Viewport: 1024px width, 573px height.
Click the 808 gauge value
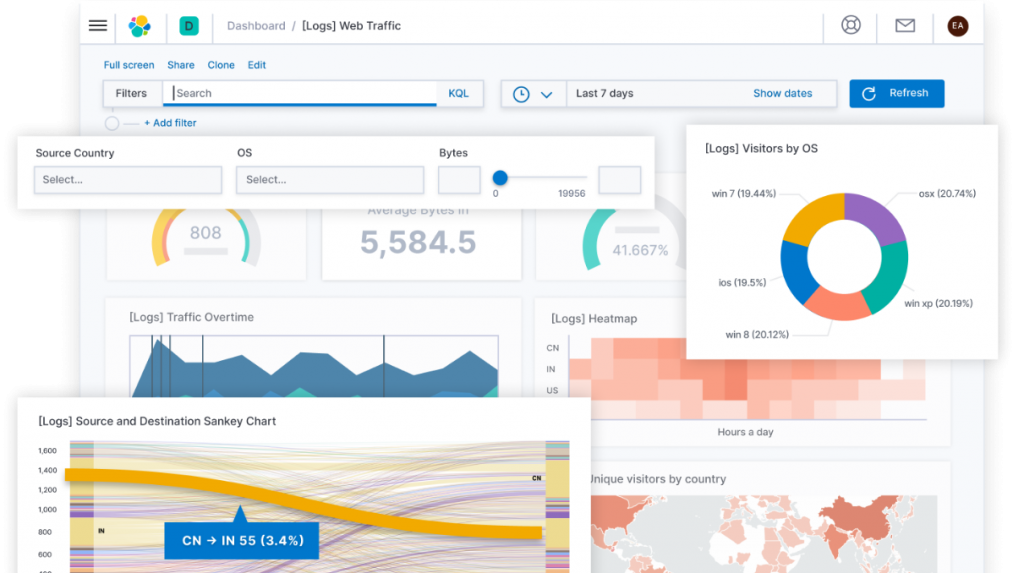(x=205, y=233)
